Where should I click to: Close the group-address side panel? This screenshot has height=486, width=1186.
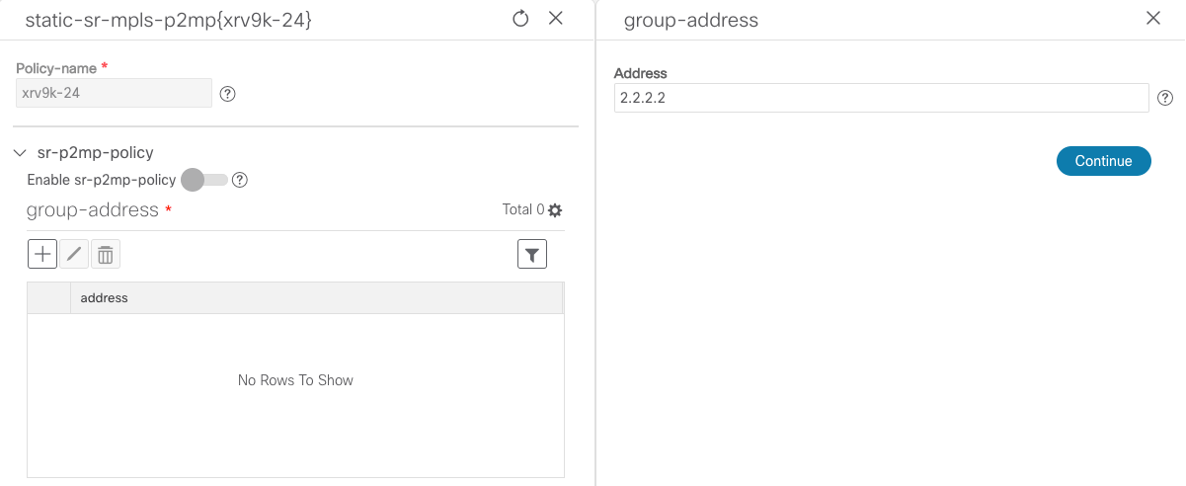click(x=1153, y=19)
